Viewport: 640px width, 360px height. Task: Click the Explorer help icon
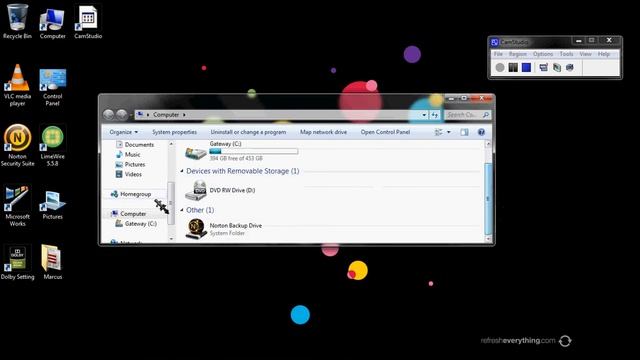(x=481, y=132)
